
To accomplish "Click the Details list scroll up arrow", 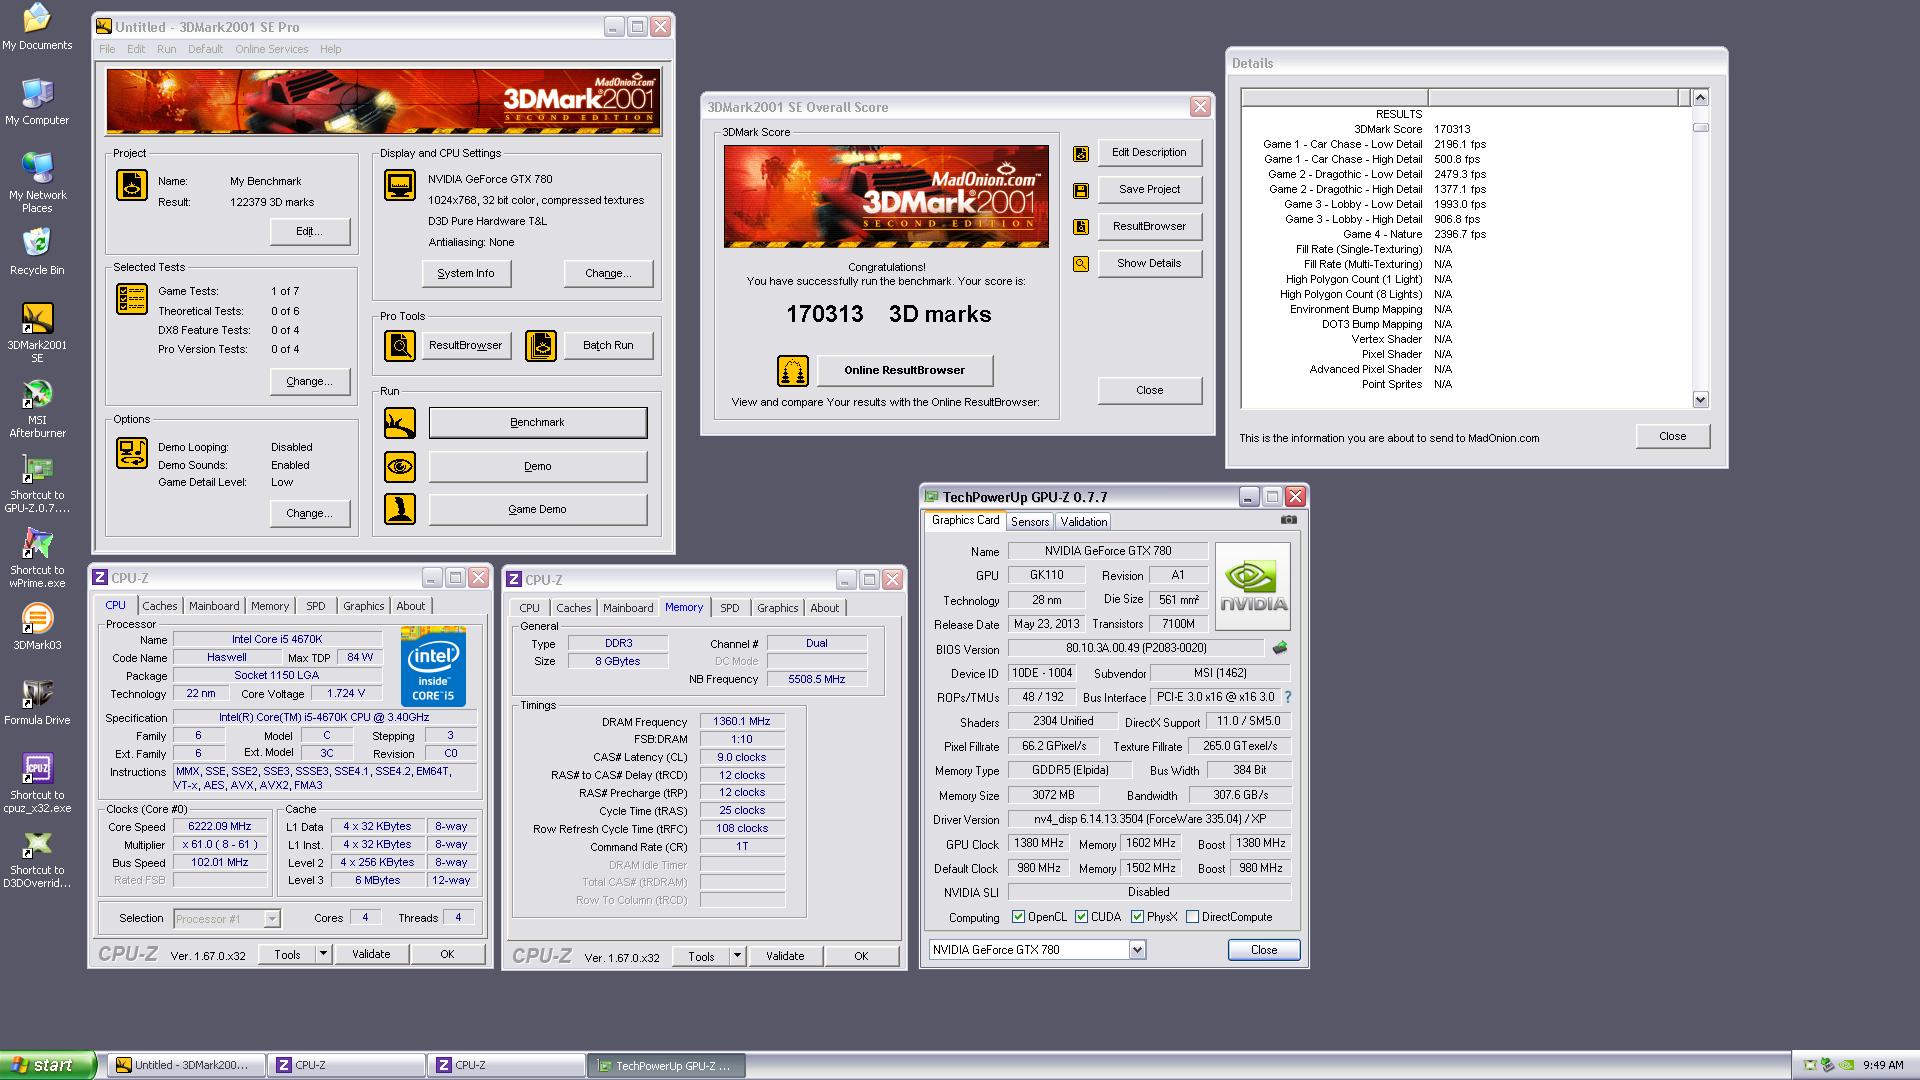I will pyautogui.click(x=1700, y=98).
